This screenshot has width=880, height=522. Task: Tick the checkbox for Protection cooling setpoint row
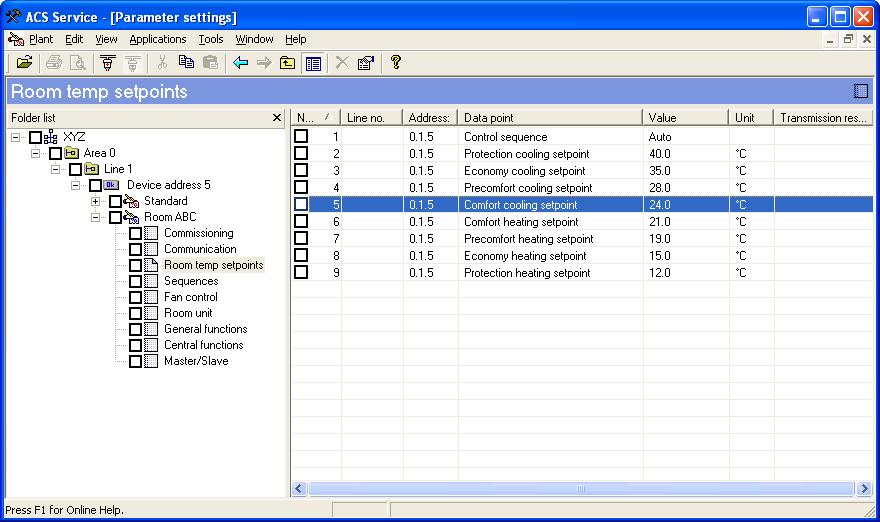(x=301, y=153)
